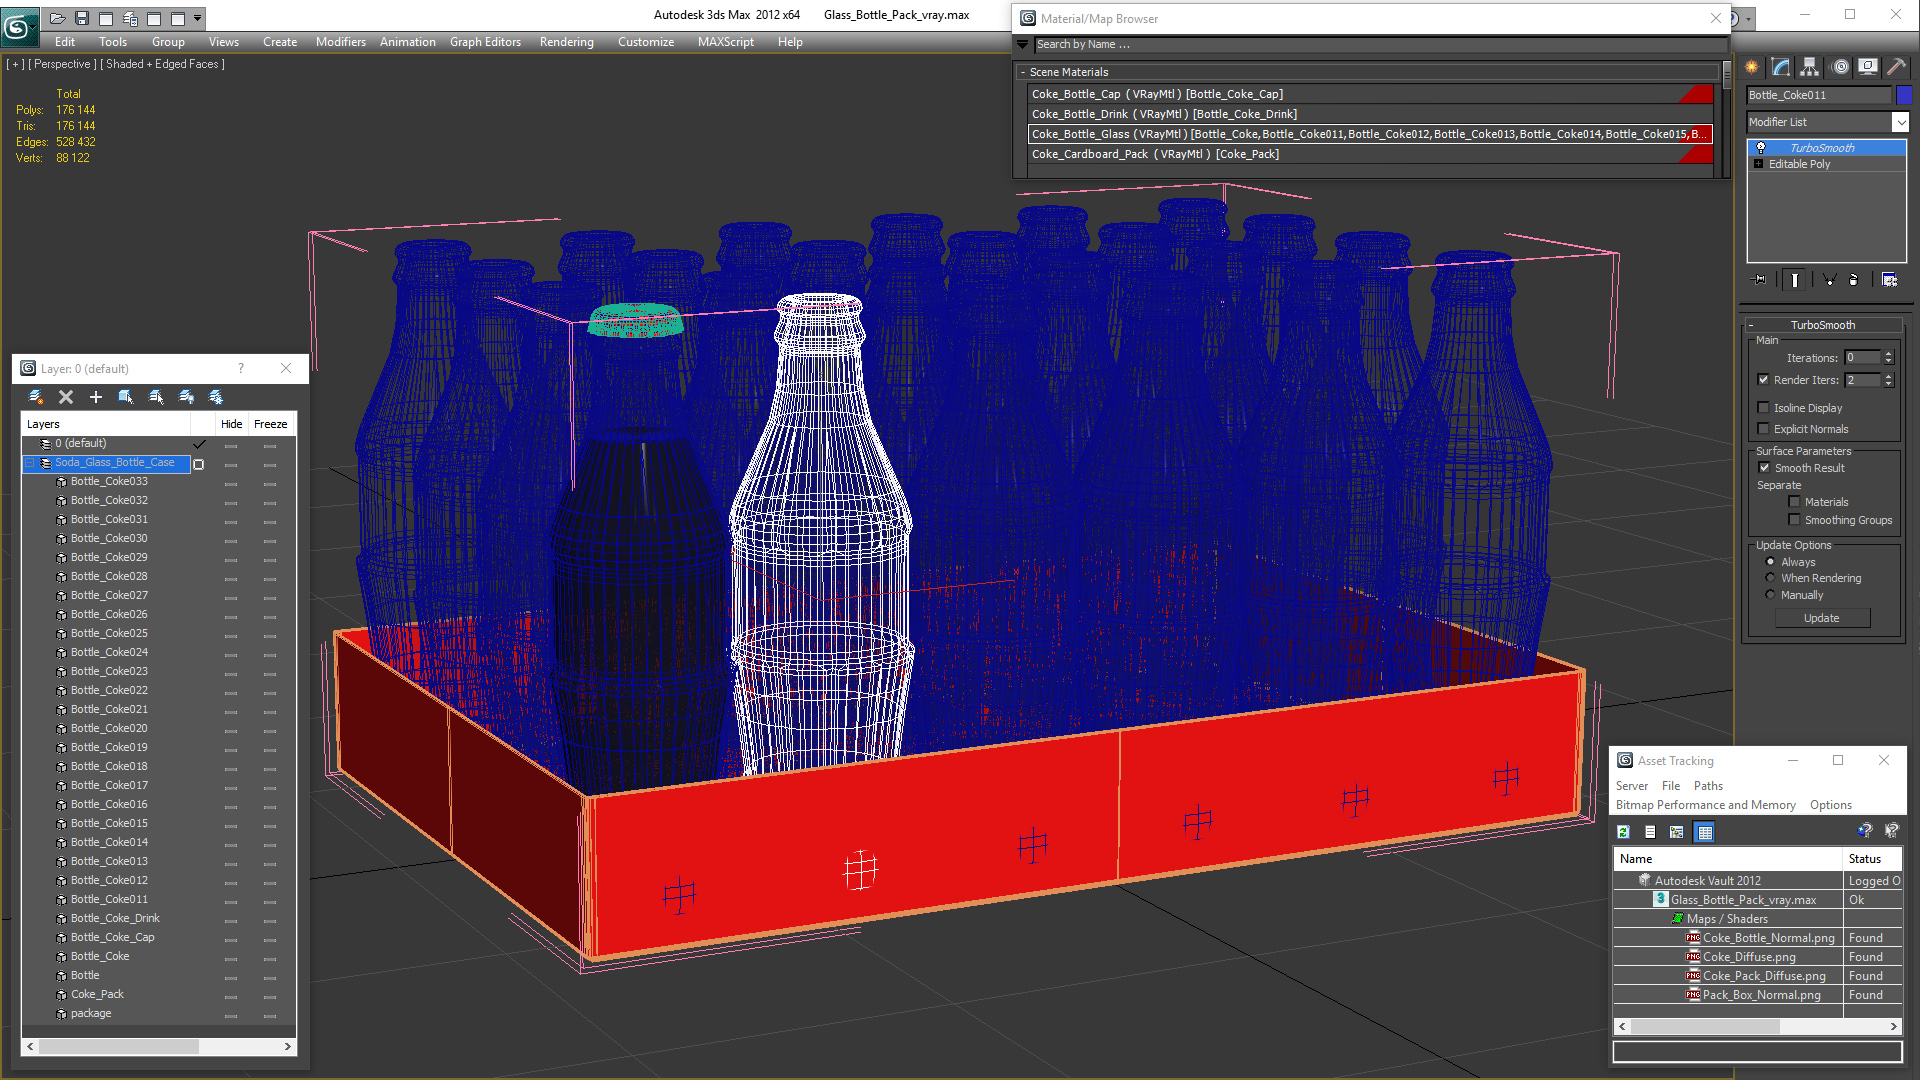Collapse the TurboSmooth rollout

pos(1751,325)
